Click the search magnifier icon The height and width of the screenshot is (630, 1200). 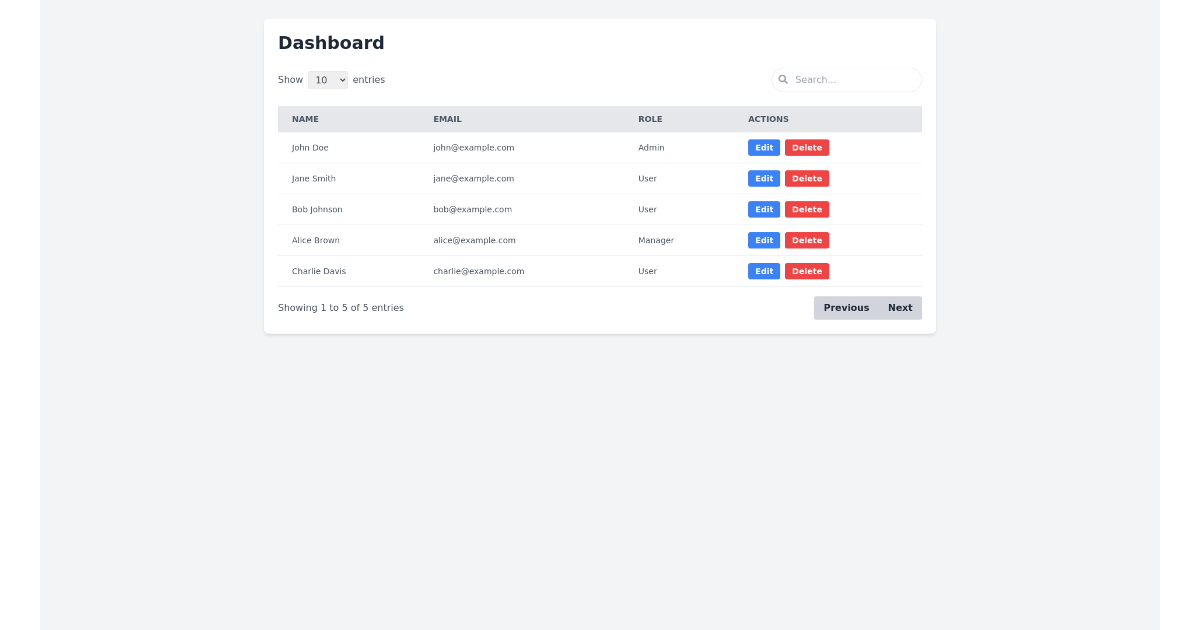[783, 79]
